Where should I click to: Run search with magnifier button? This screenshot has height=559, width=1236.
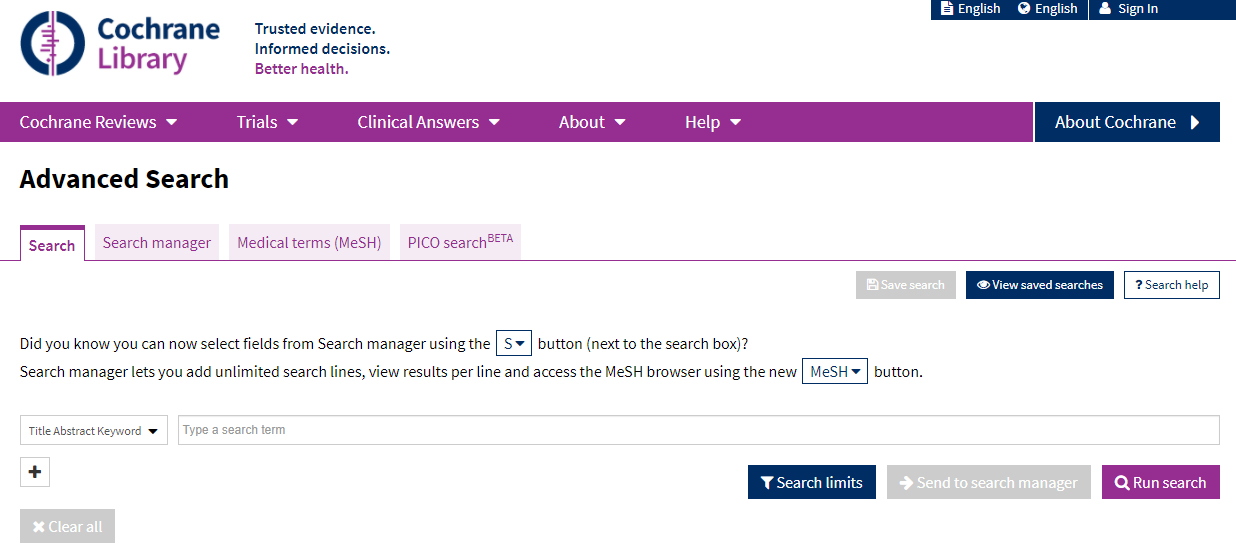1160,482
